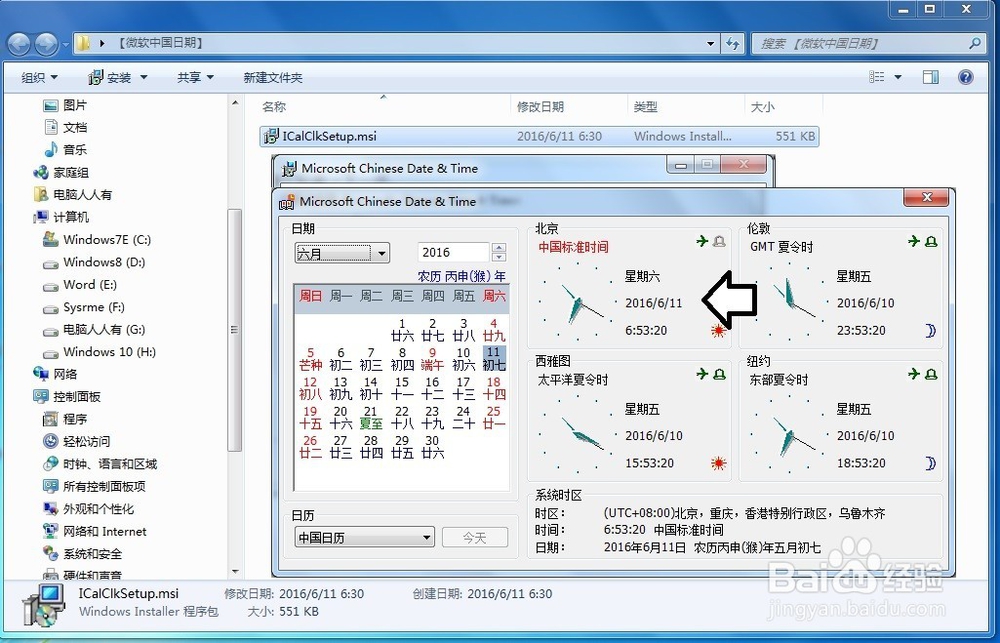Screen dimensions: 1000x643
Task: Select day 30 廿六 in calendar
Action: pyautogui.click(x=432, y=447)
